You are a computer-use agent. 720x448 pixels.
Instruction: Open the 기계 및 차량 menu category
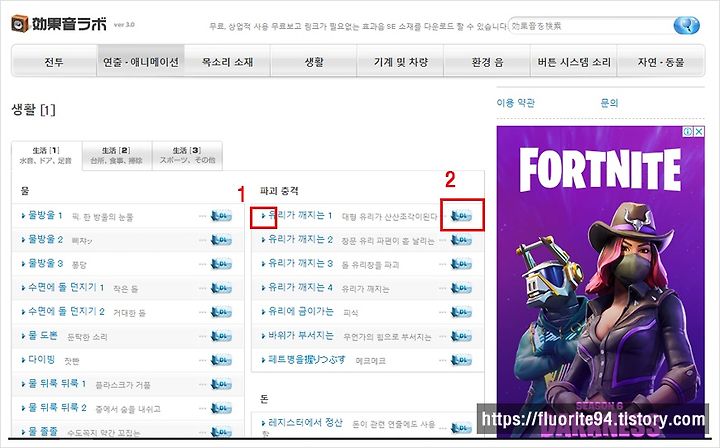coord(400,62)
